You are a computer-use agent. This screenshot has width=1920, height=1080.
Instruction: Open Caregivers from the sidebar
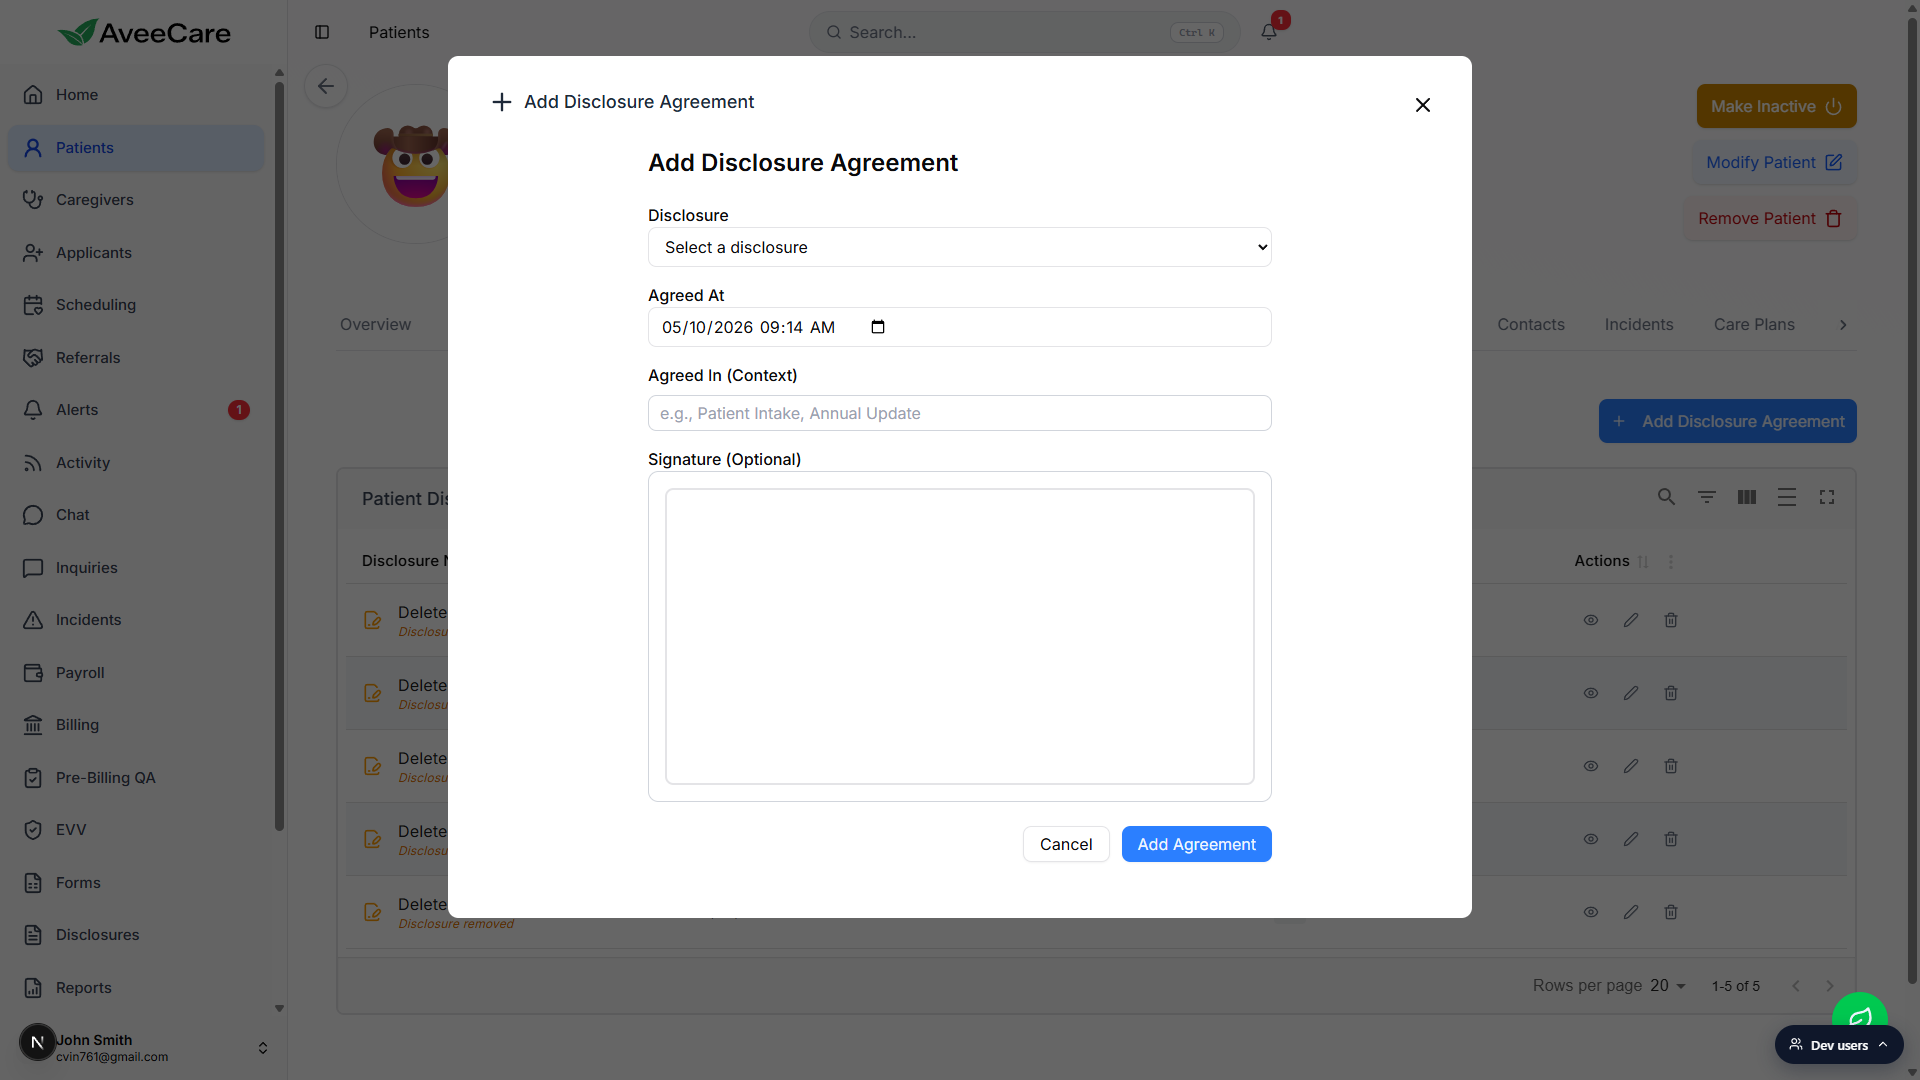[x=136, y=200]
